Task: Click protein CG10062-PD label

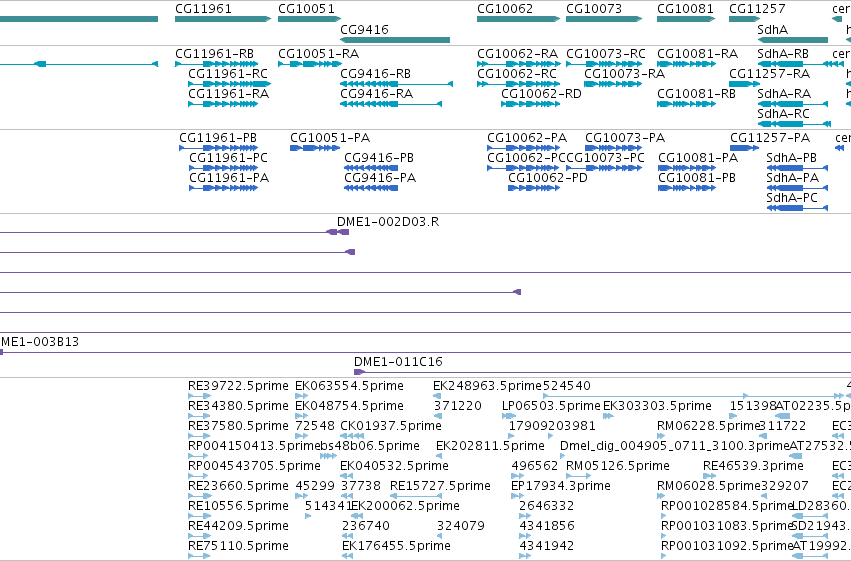Action: point(548,178)
